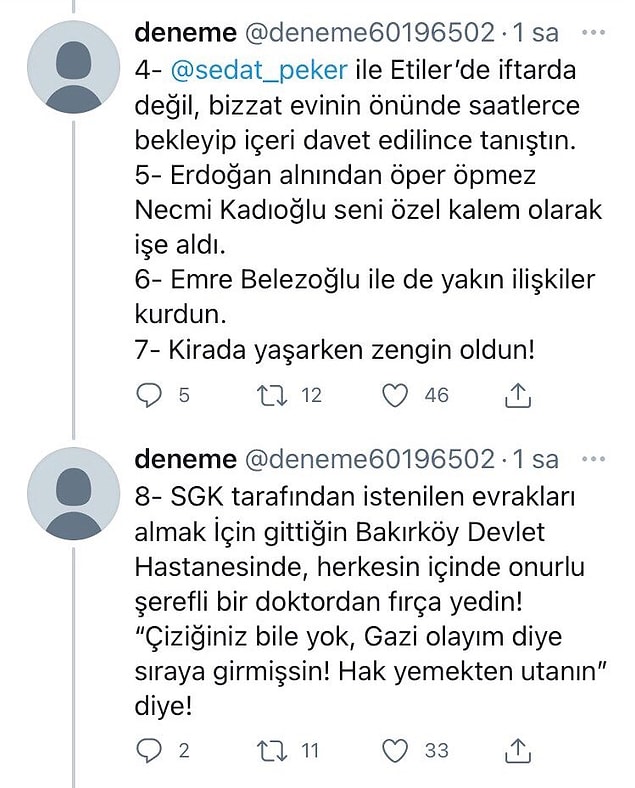Click the @deneme60196502 handle on first tweet
Viewport: 635px width, 788px height.
click(370, 33)
